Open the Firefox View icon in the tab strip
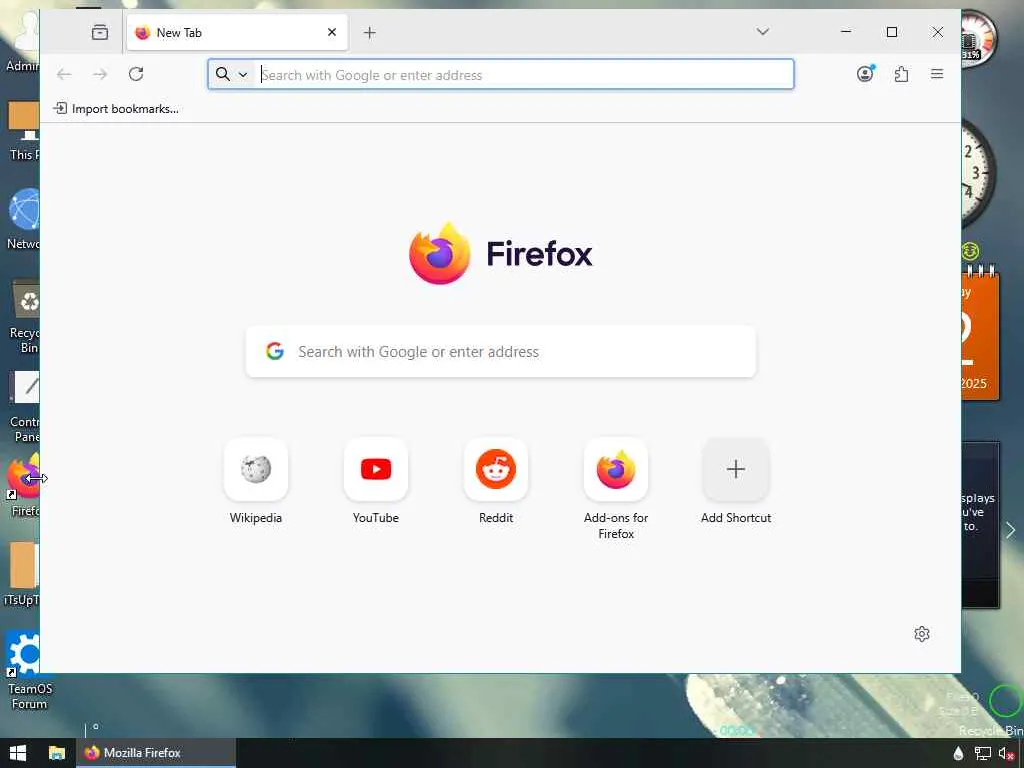Image resolution: width=1024 pixels, height=768 pixels. tap(100, 32)
